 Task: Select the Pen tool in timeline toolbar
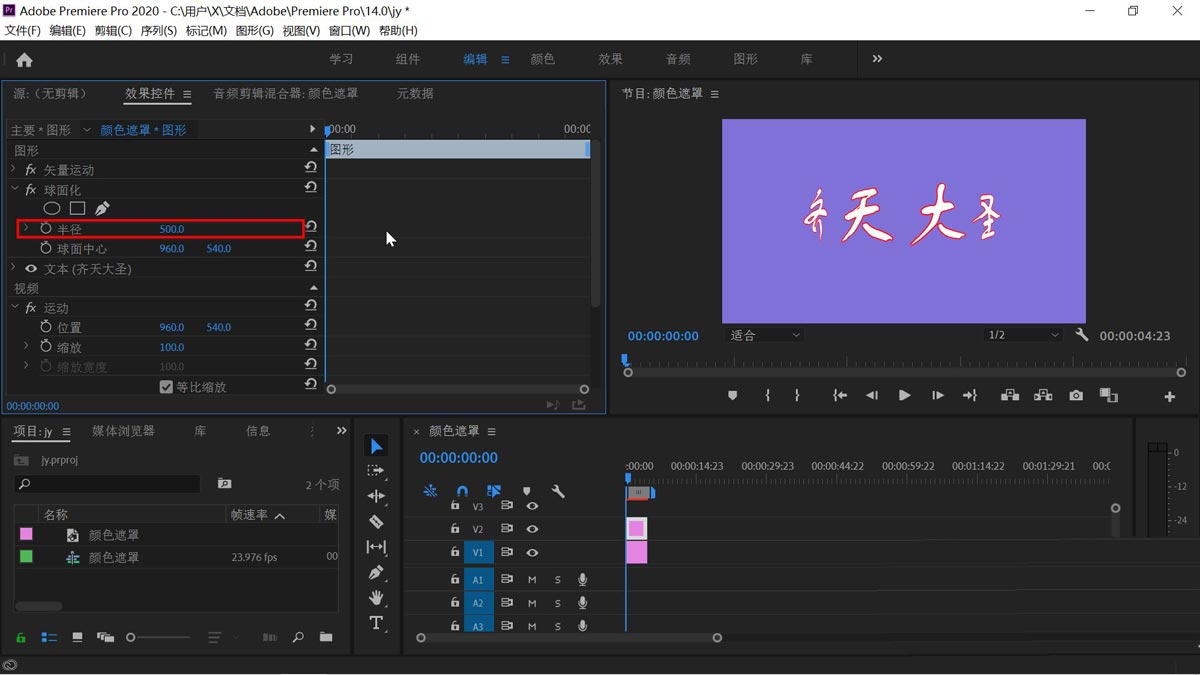pyautogui.click(x=376, y=572)
